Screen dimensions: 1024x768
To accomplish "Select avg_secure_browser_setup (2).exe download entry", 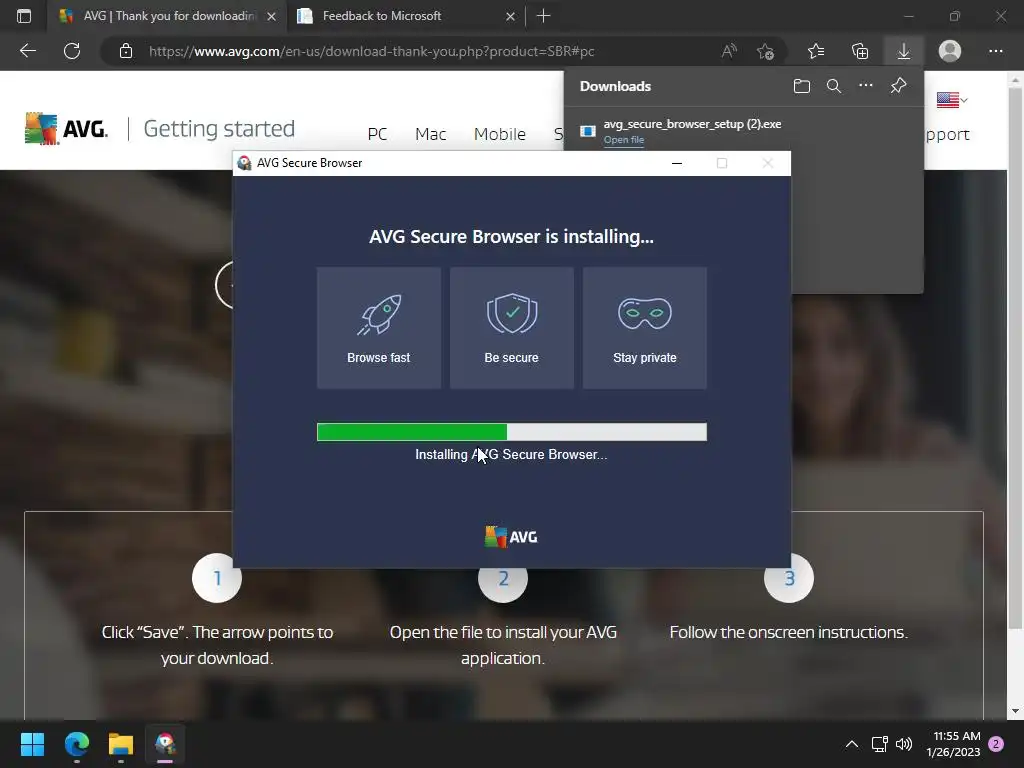I will (x=743, y=131).
